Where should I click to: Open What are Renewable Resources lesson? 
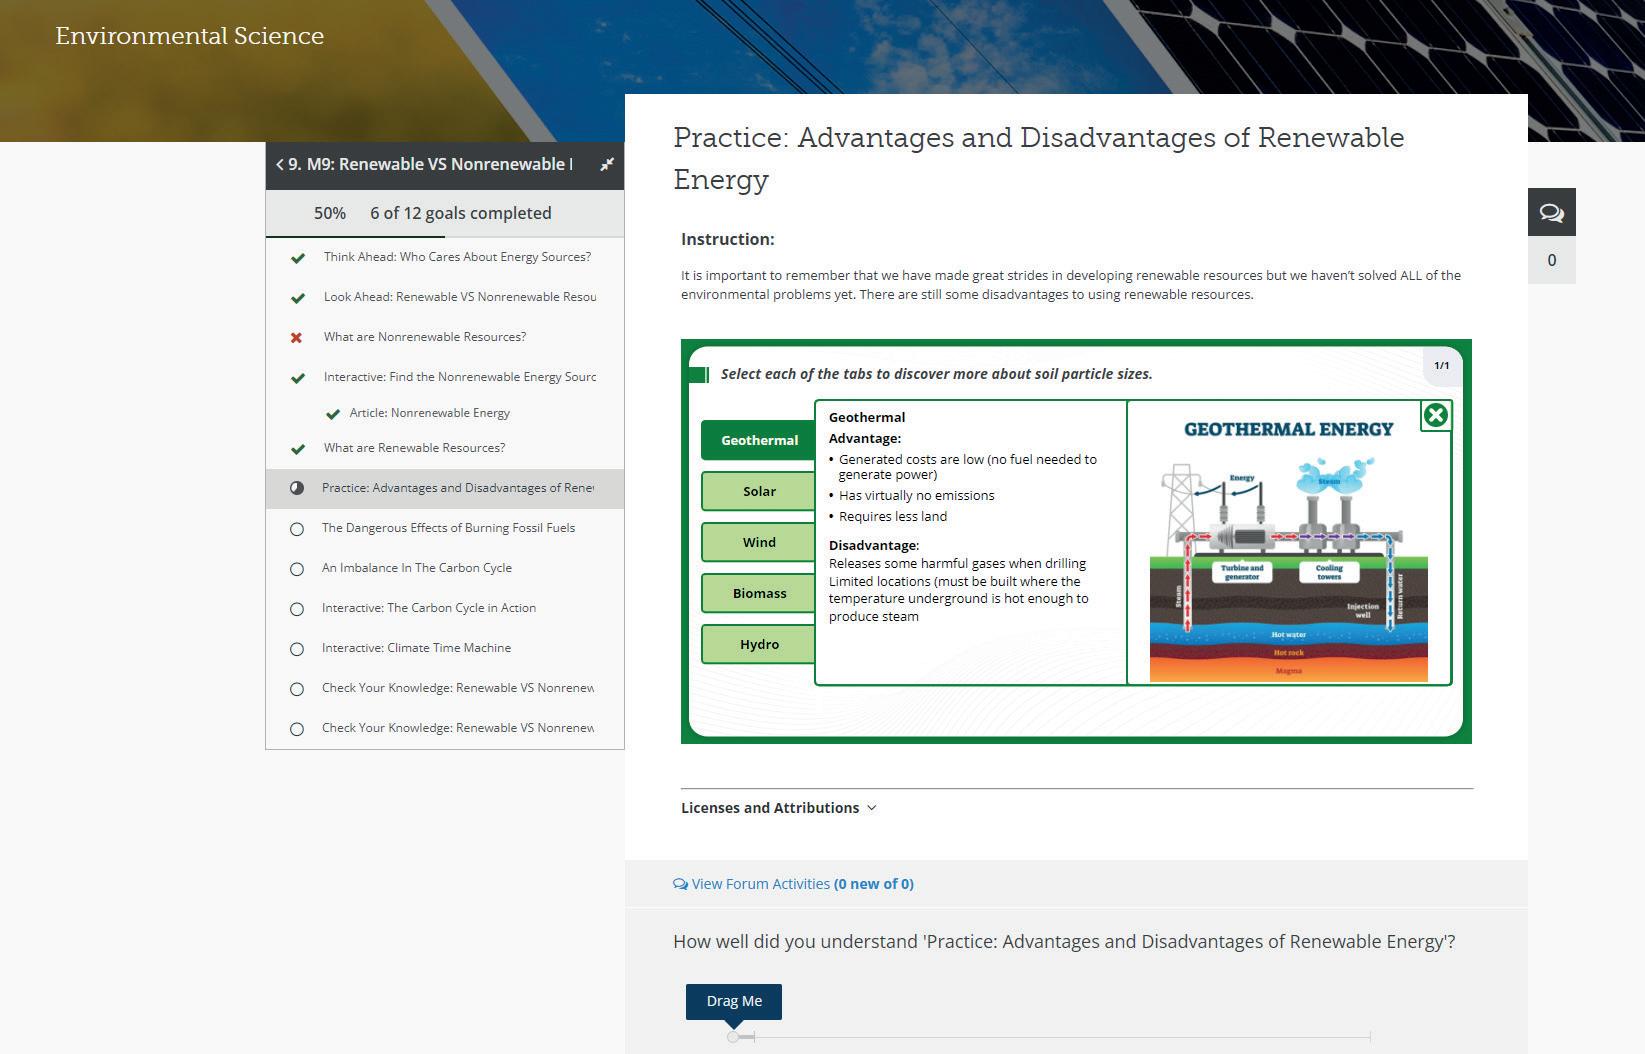coord(414,448)
